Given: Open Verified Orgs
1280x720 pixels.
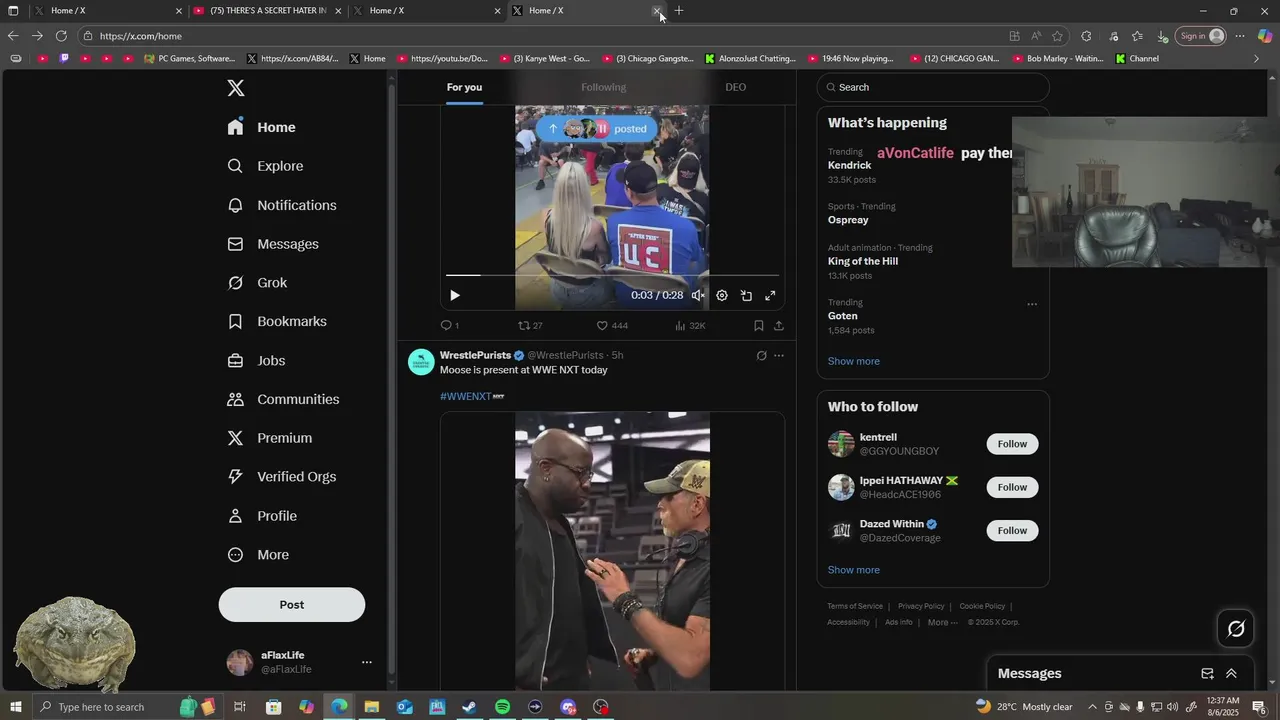Looking at the screenshot, I should 281,477.
